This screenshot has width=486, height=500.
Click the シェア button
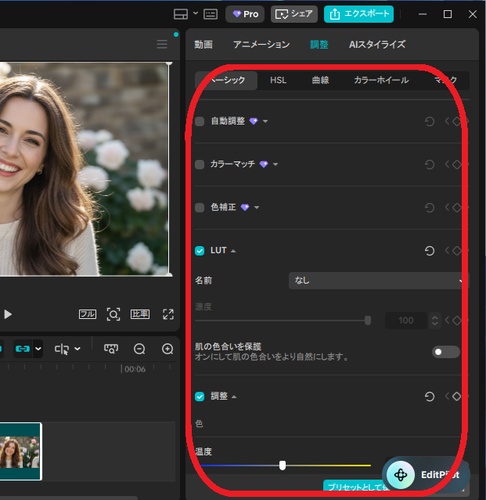[x=294, y=14]
